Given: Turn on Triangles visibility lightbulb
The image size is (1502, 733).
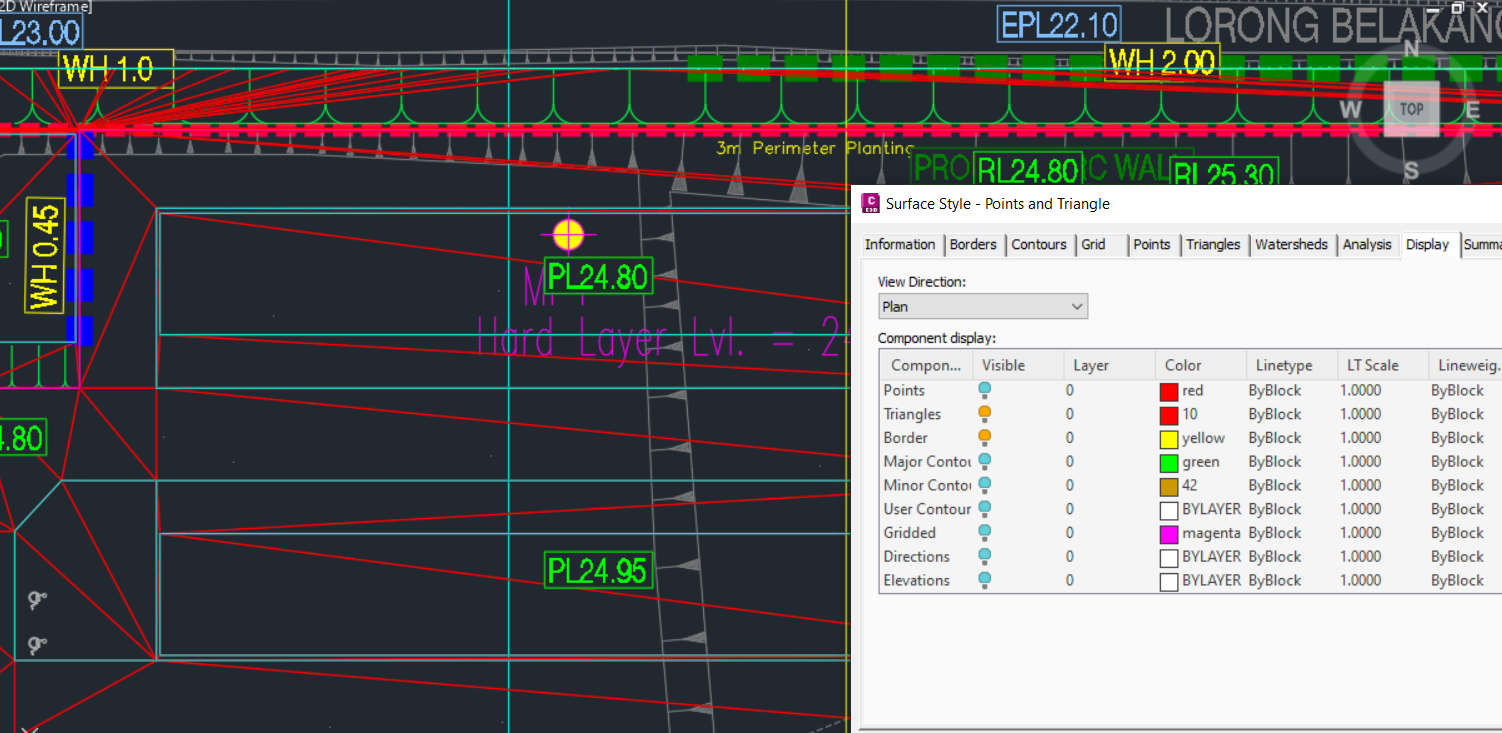Looking at the screenshot, I should [x=985, y=414].
